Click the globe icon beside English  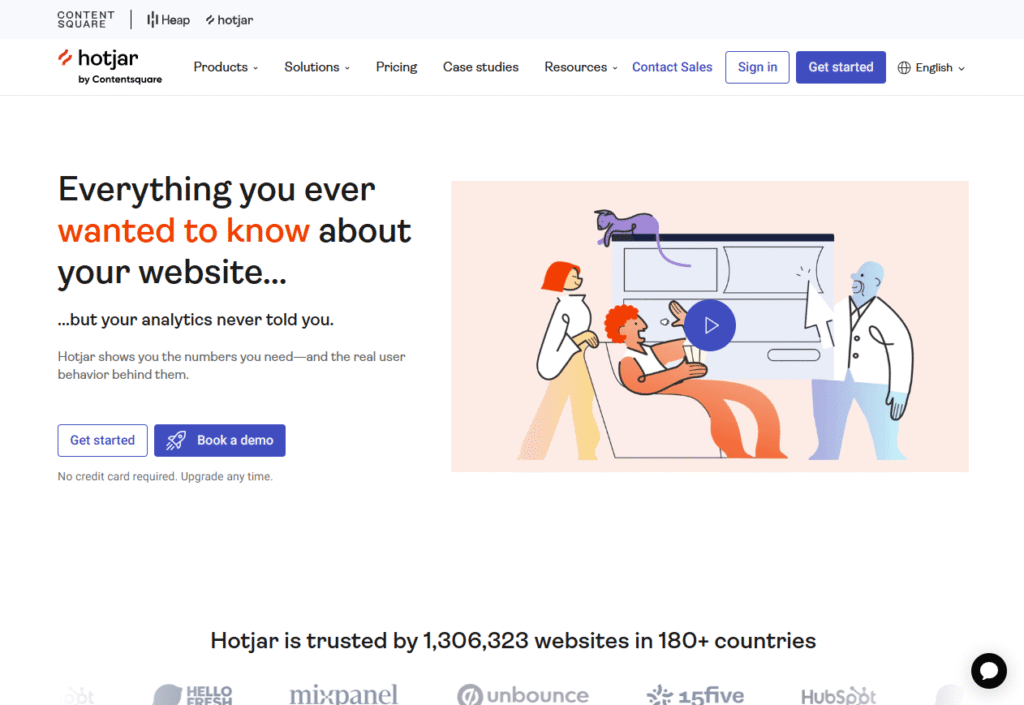(904, 68)
